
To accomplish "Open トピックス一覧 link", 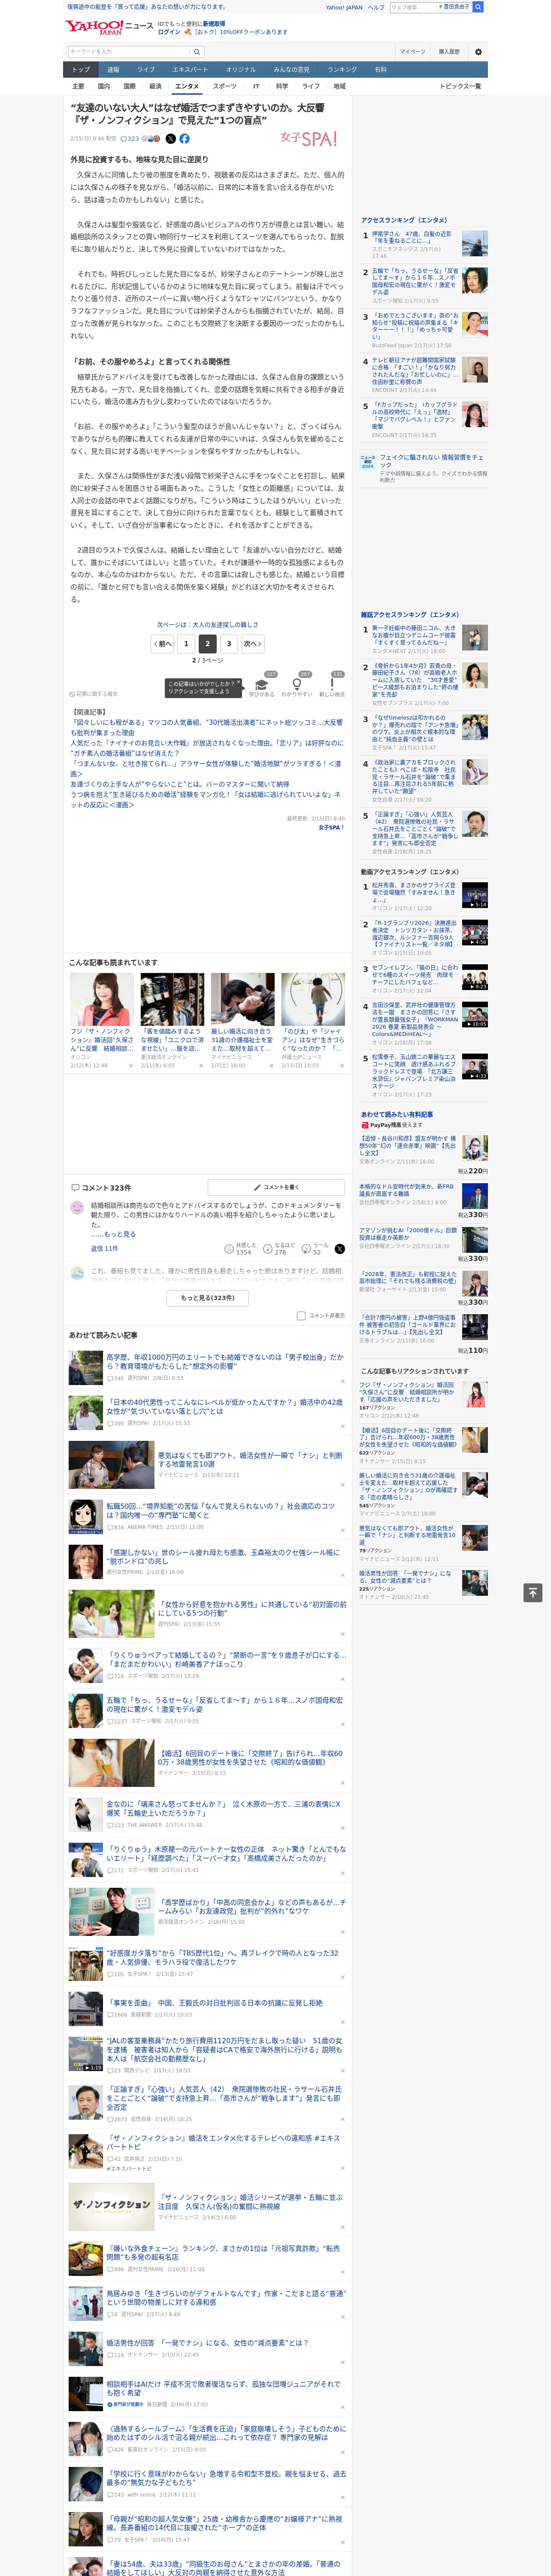I will coord(460,86).
